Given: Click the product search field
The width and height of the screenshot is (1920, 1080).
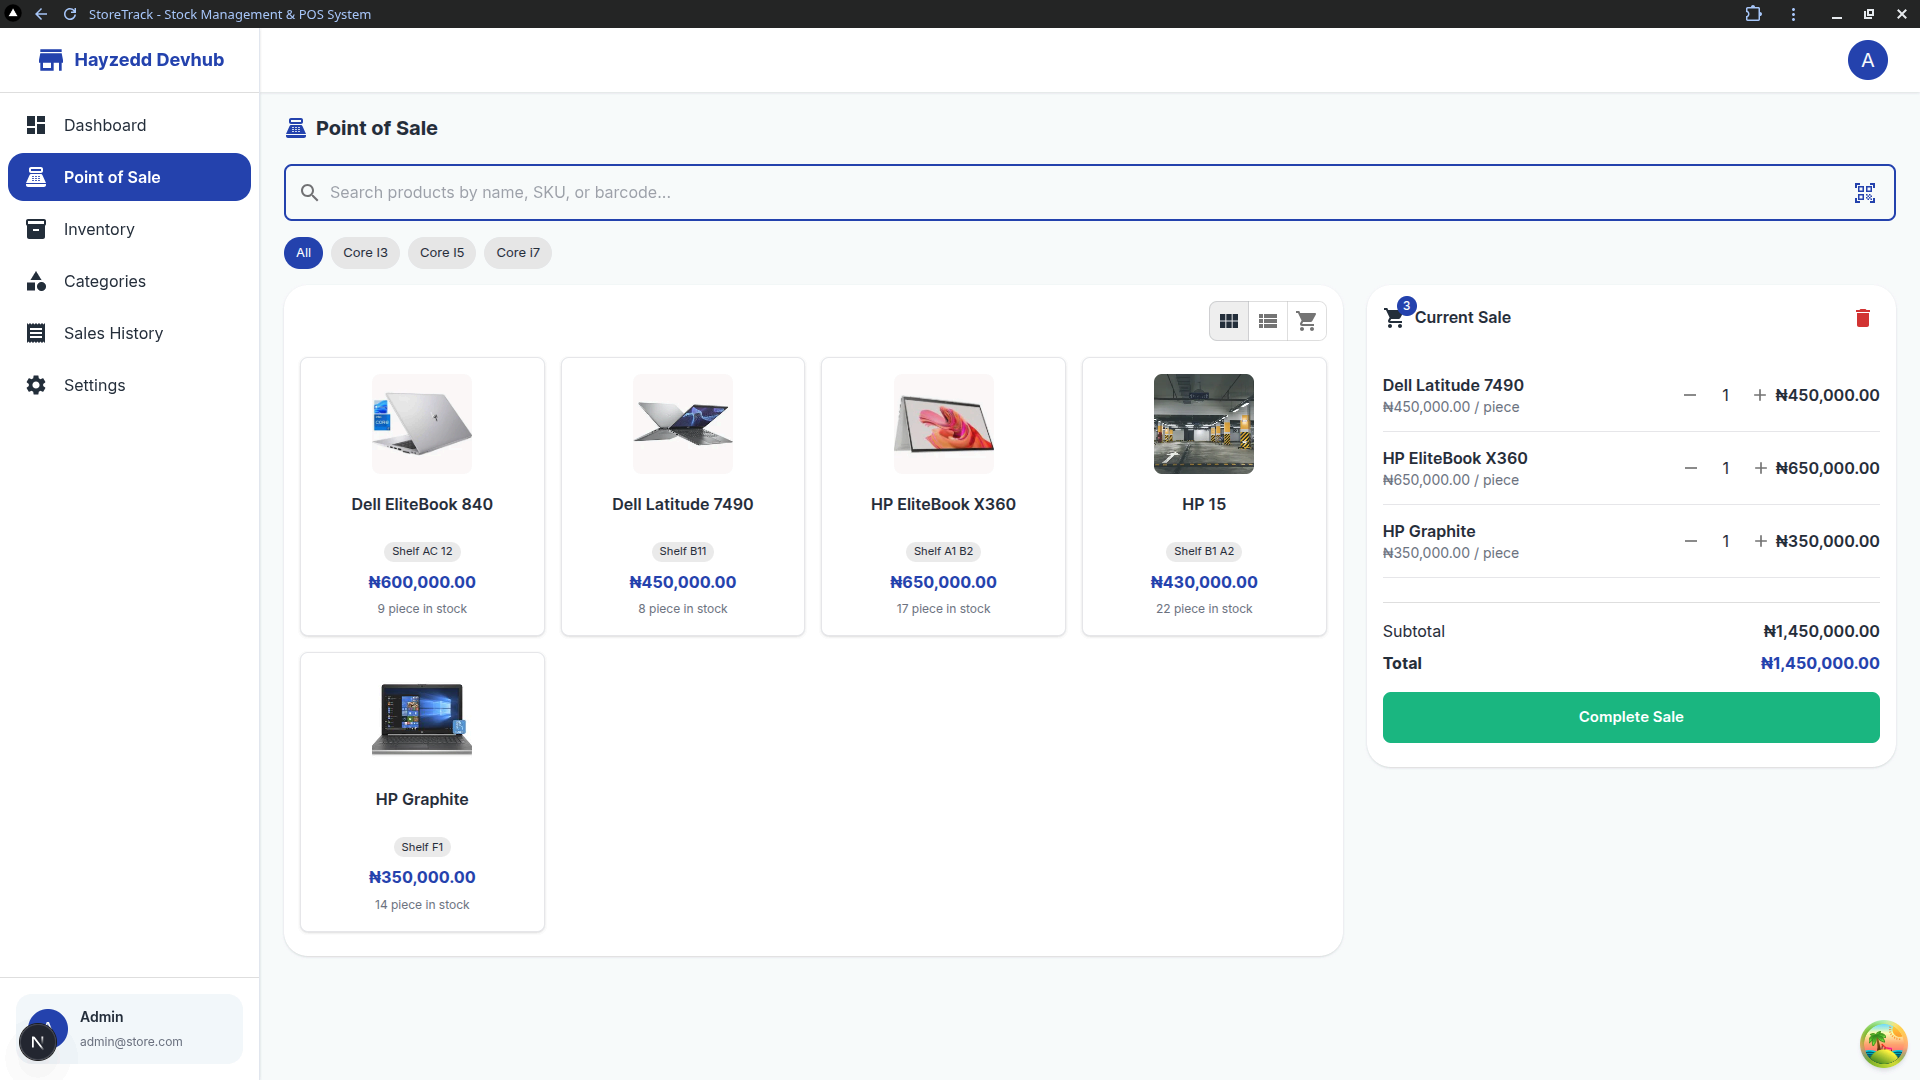Looking at the screenshot, I should pos(1089,193).
